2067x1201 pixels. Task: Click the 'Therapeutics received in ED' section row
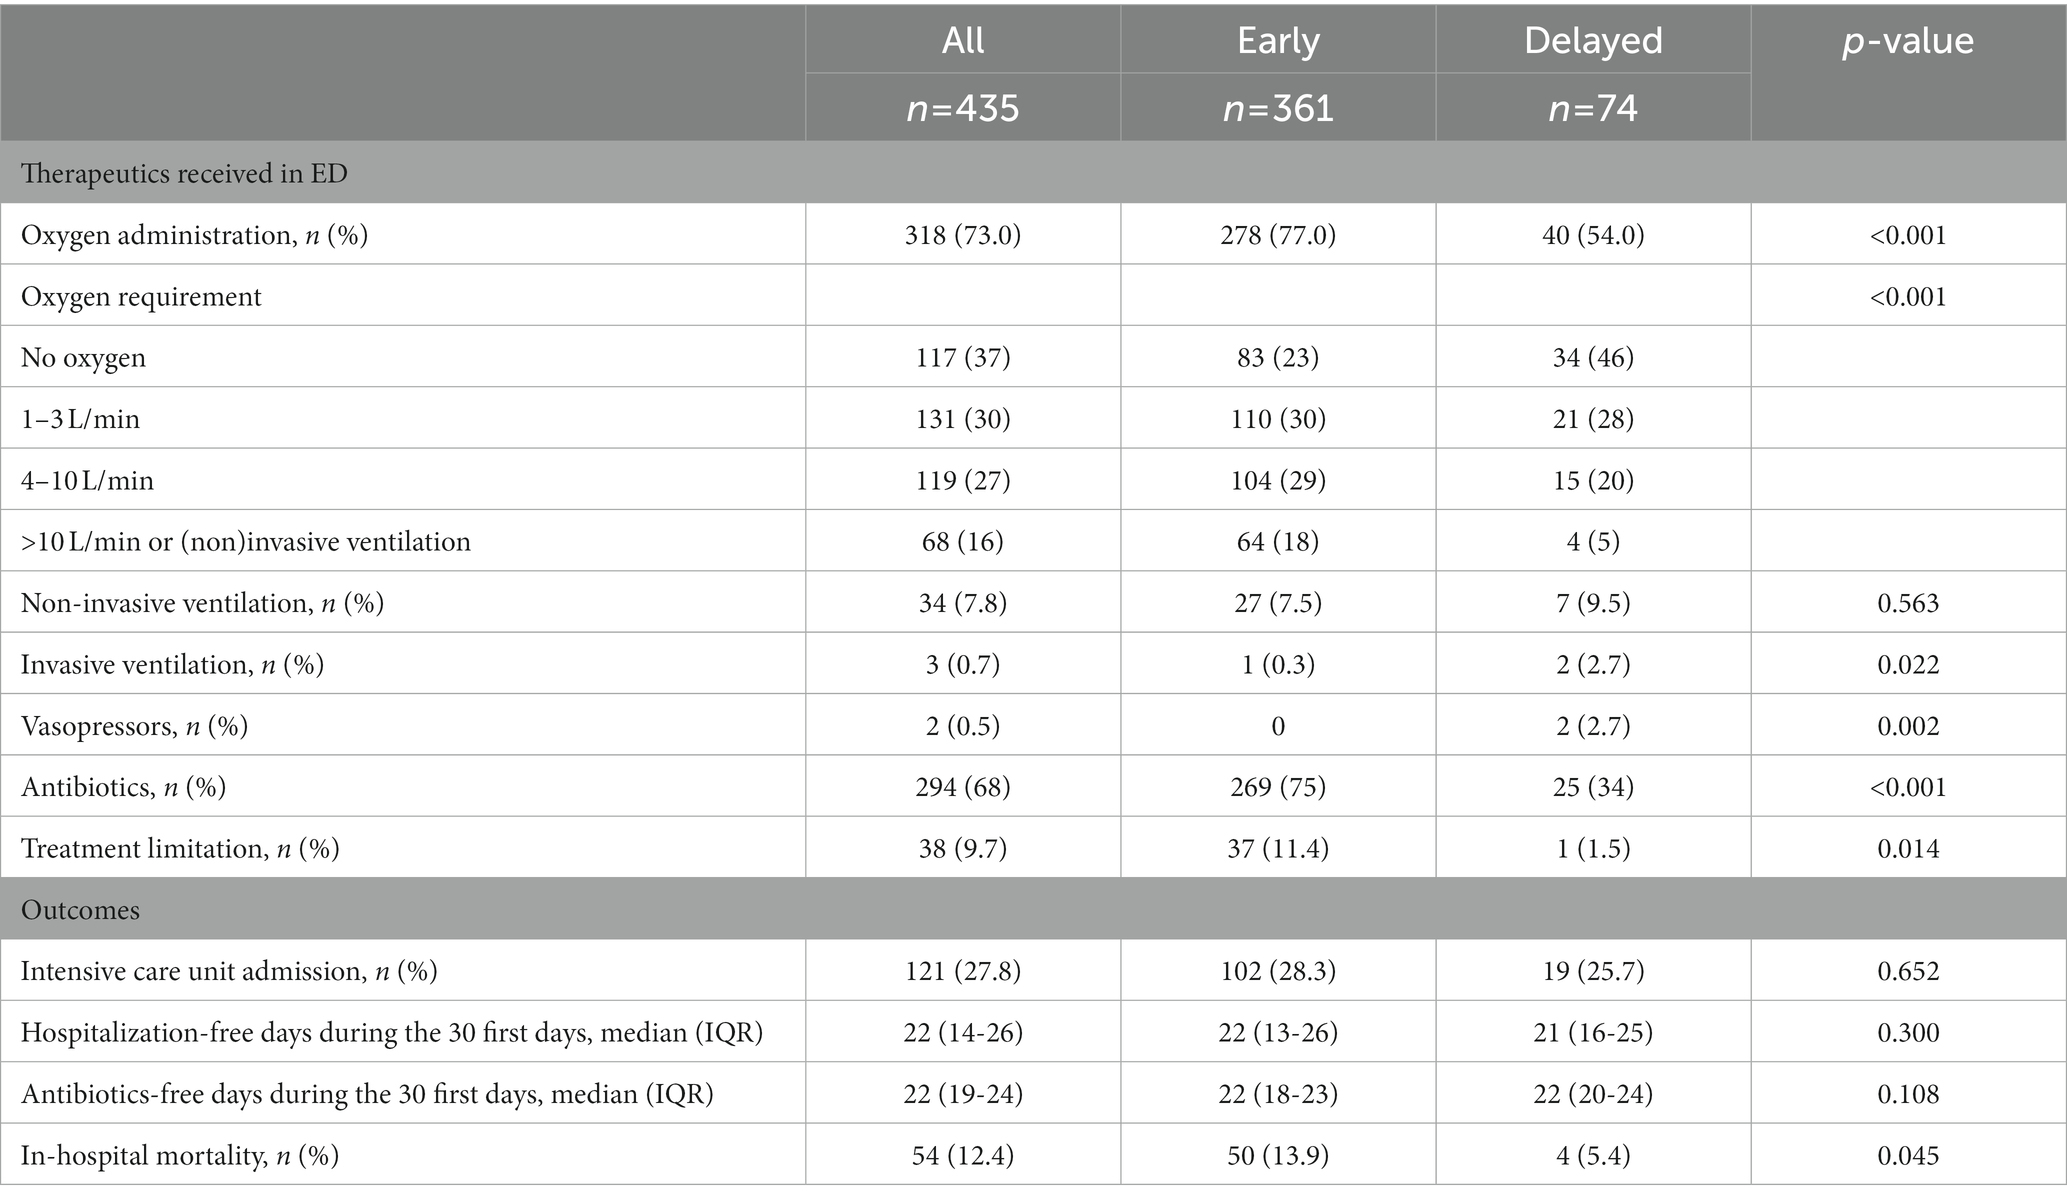pyautogui.click(x=1033, y=172)
